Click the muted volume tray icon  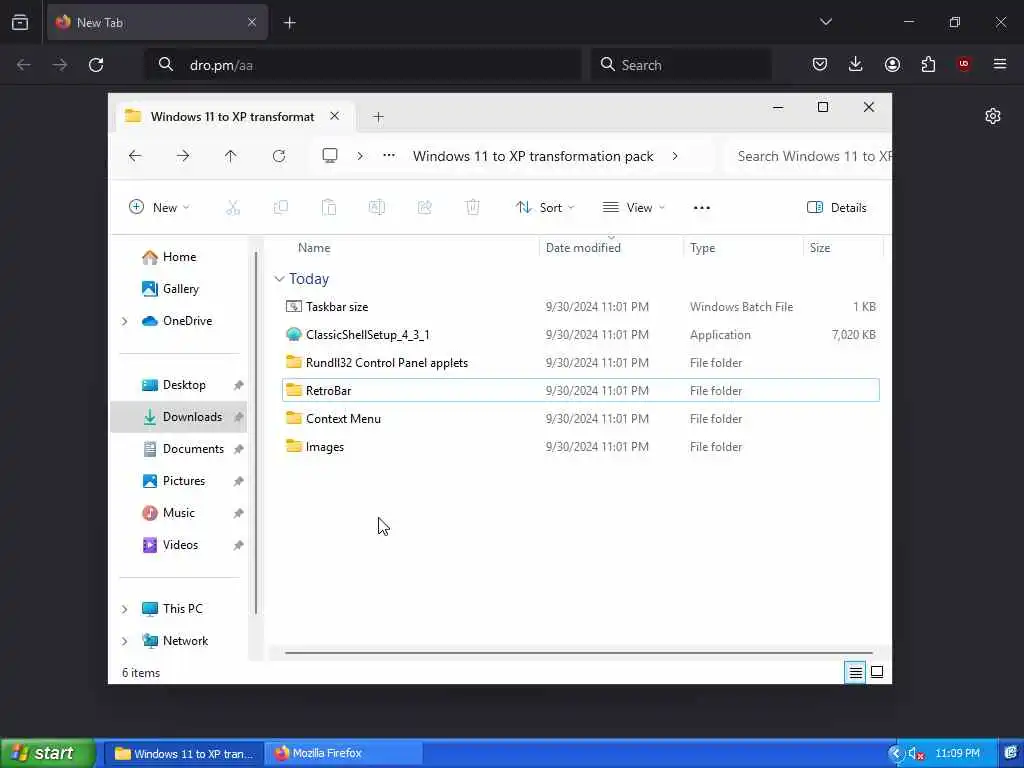click(916, 754)
